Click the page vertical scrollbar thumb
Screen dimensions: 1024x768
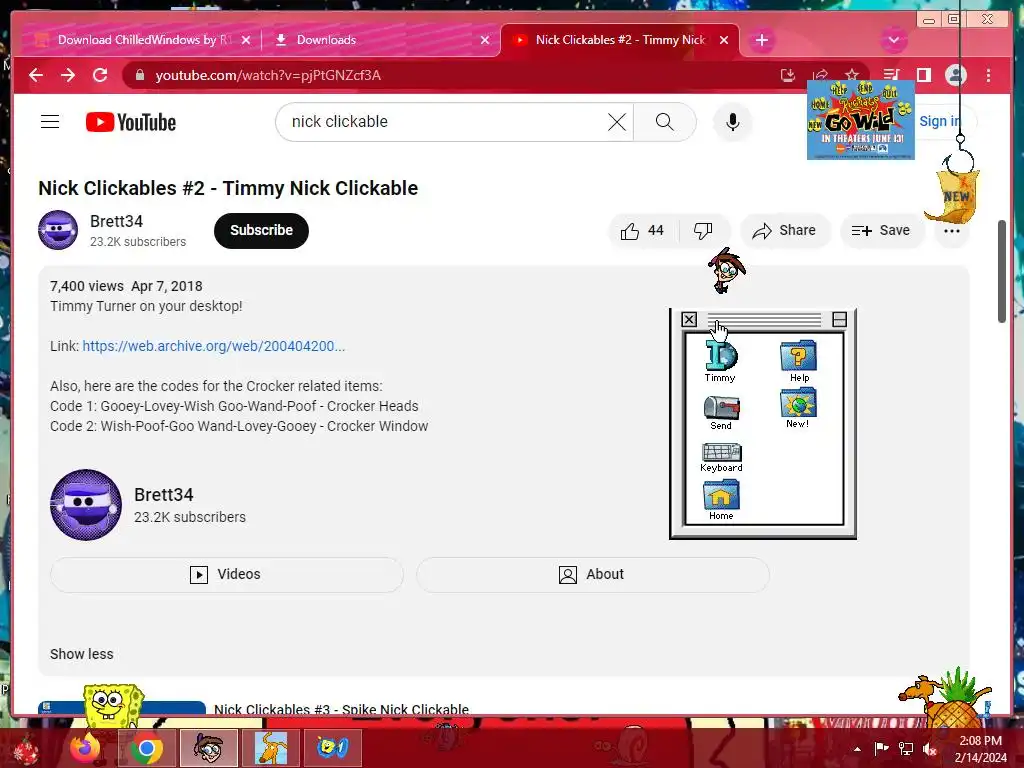point(1002,271)
